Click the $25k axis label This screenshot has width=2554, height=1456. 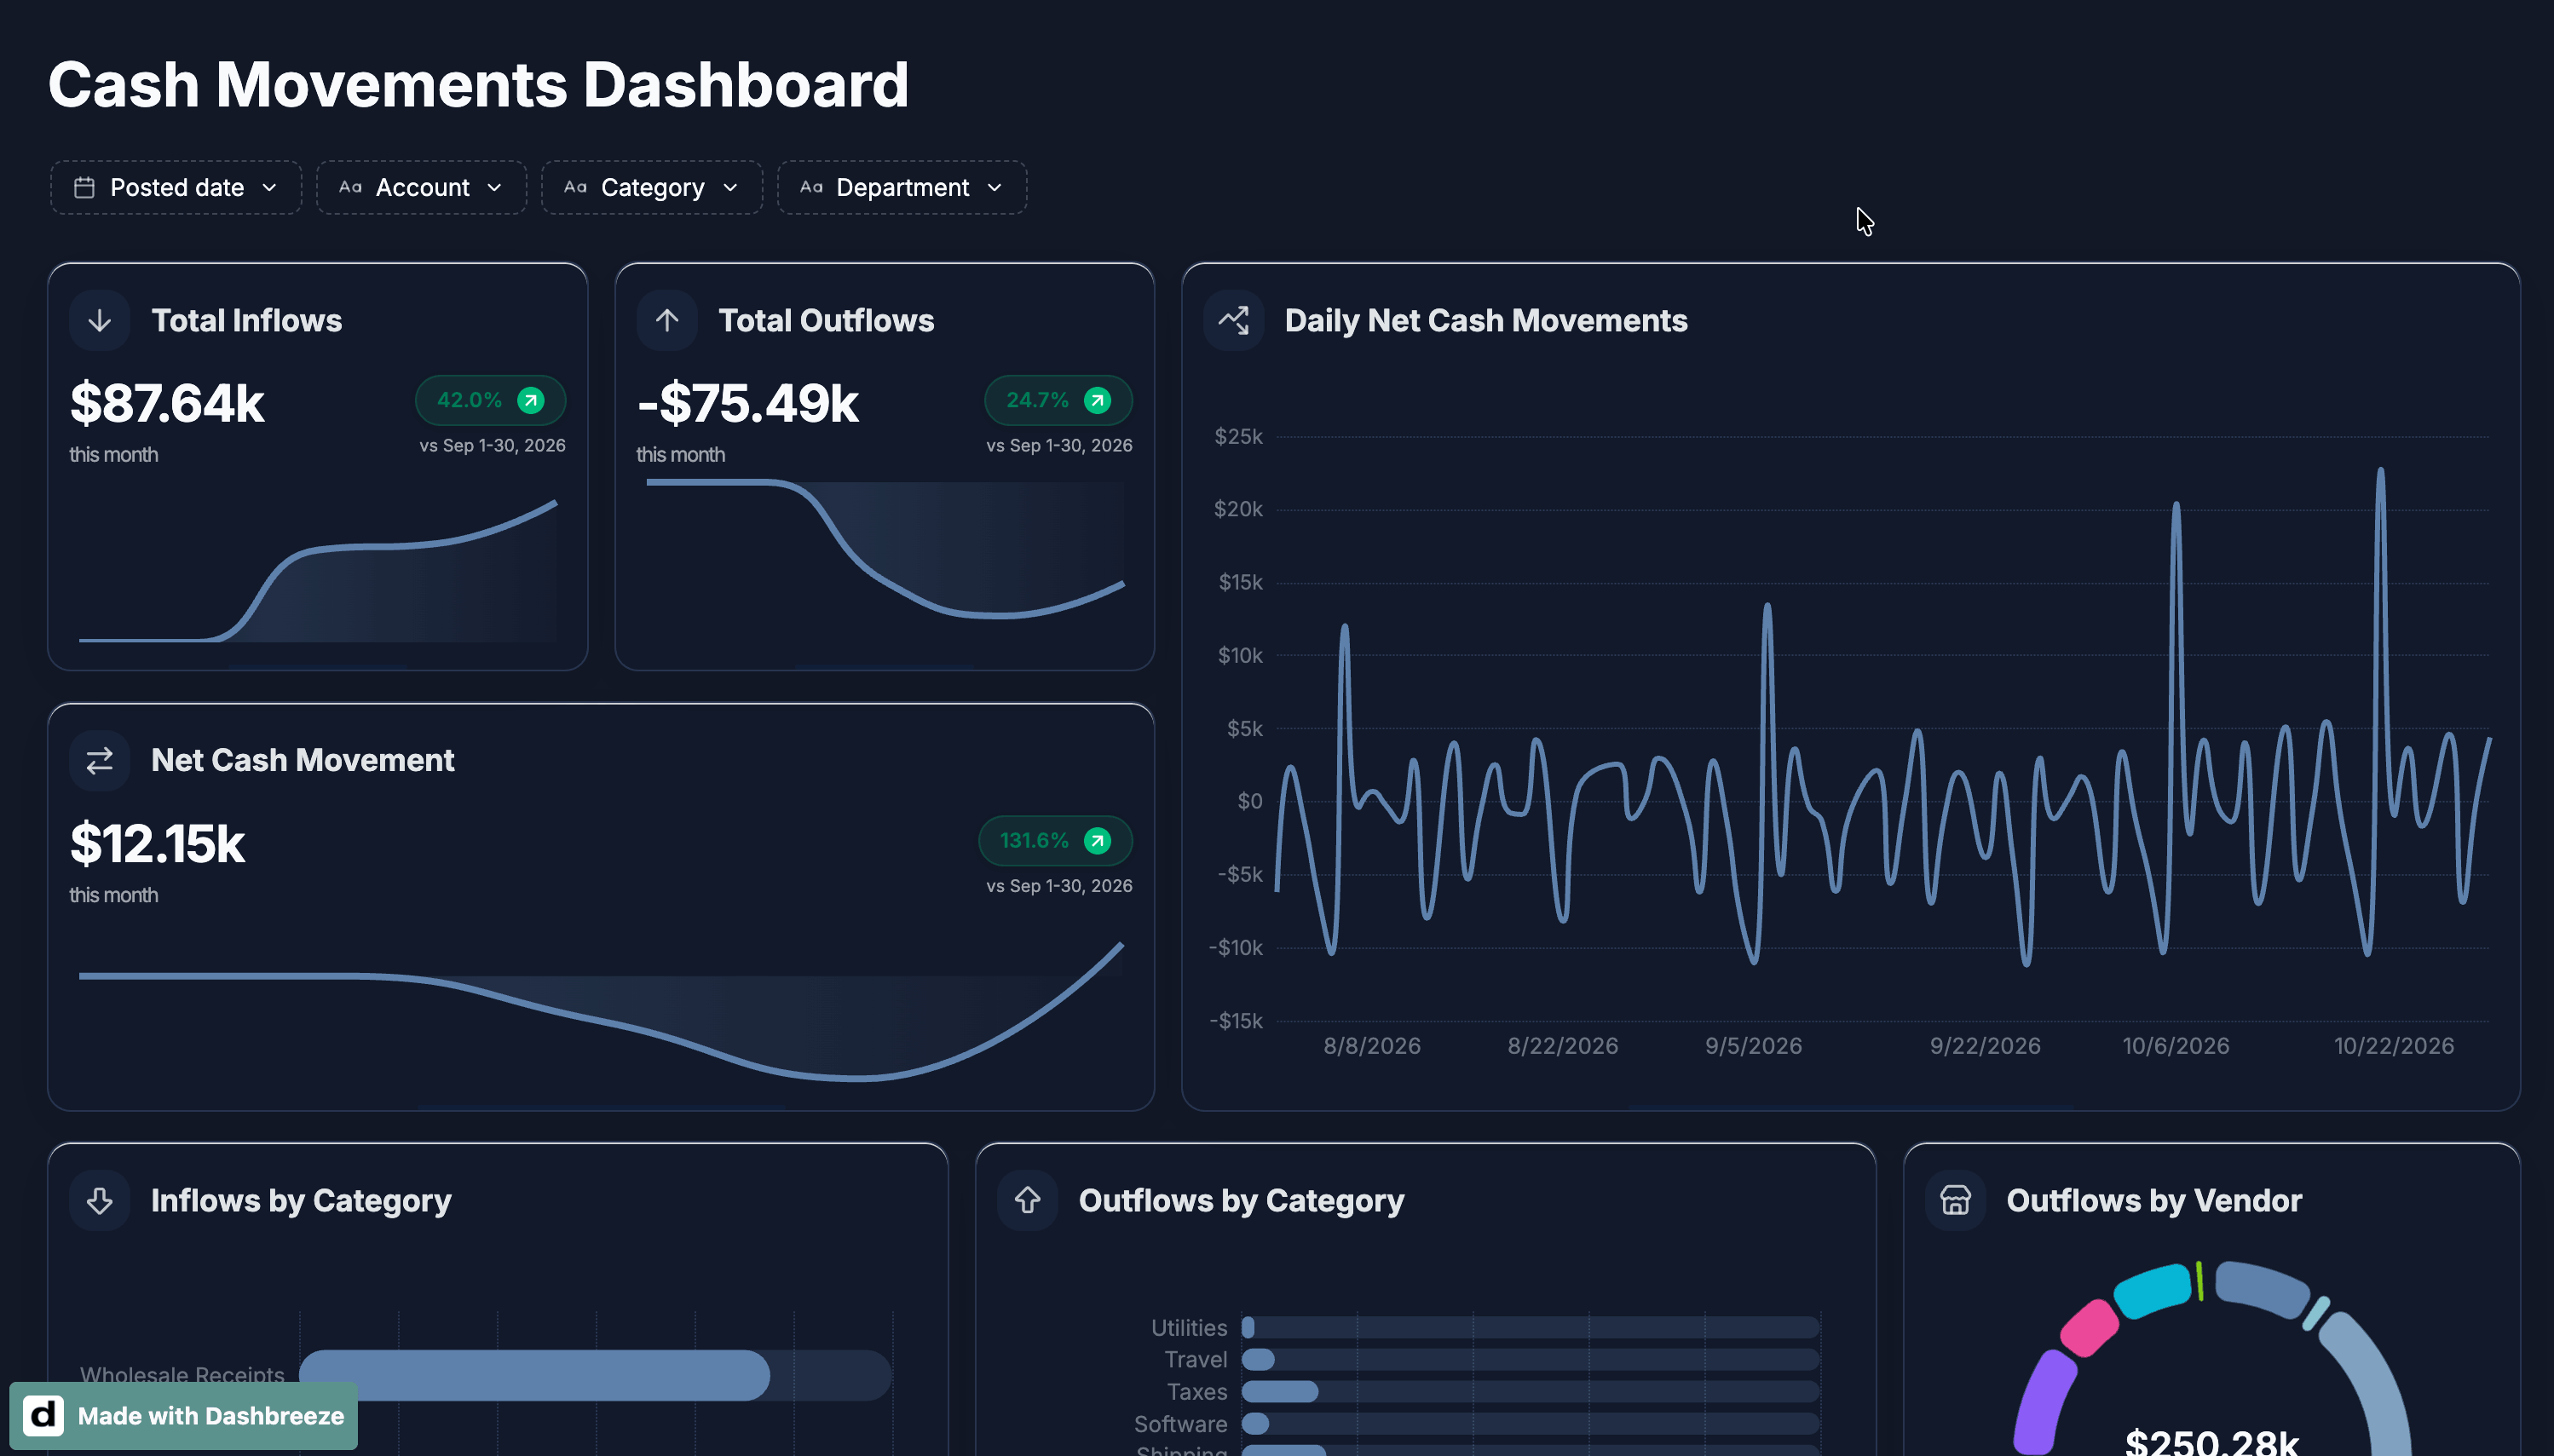(1238, 436)
